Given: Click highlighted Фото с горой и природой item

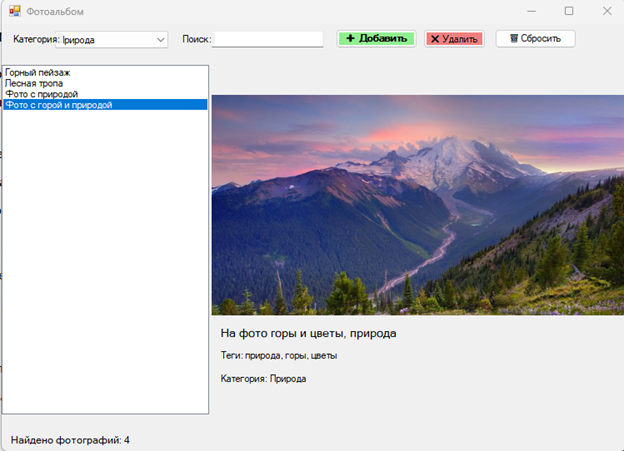Looking at the screenshot, I should coord(58,105).
